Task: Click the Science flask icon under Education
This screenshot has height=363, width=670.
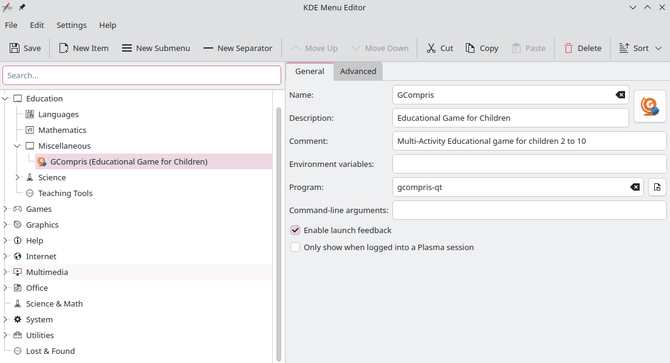Action: point(29,178)
